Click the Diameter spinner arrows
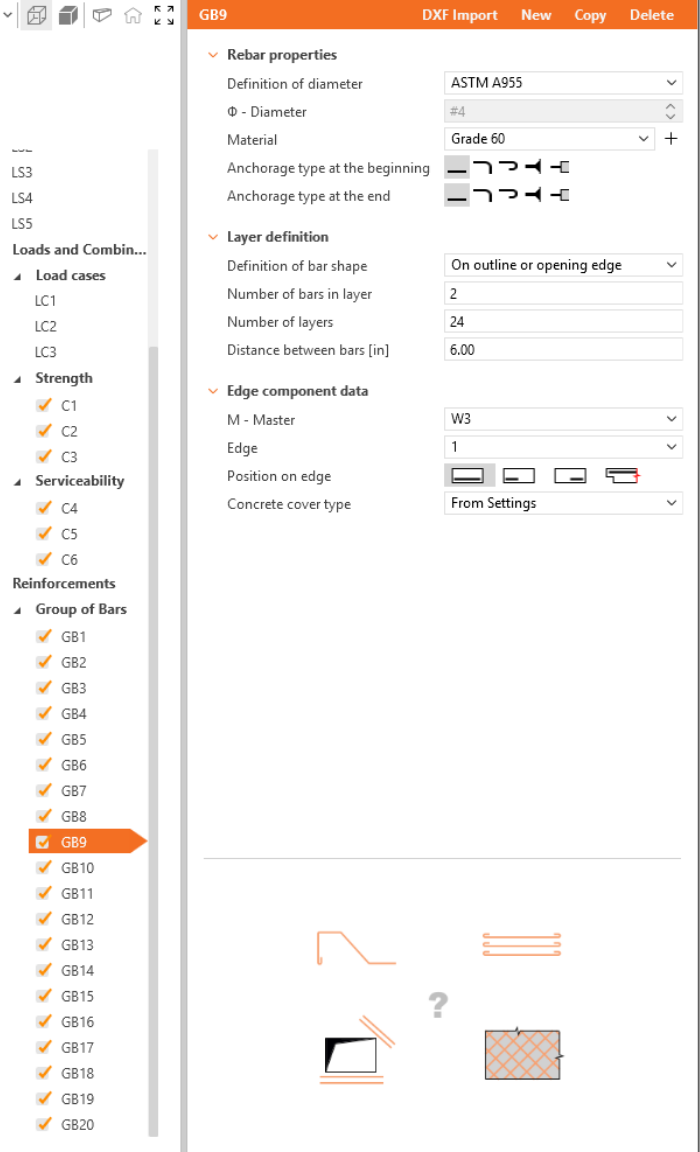Image resolution: width=700 pixels, height=1152 pixels. pos(671,112)
